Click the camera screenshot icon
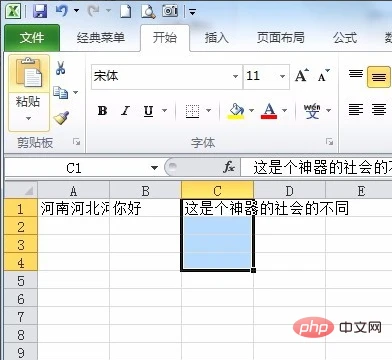The image size is (392, 360). (x=170, y=11)
